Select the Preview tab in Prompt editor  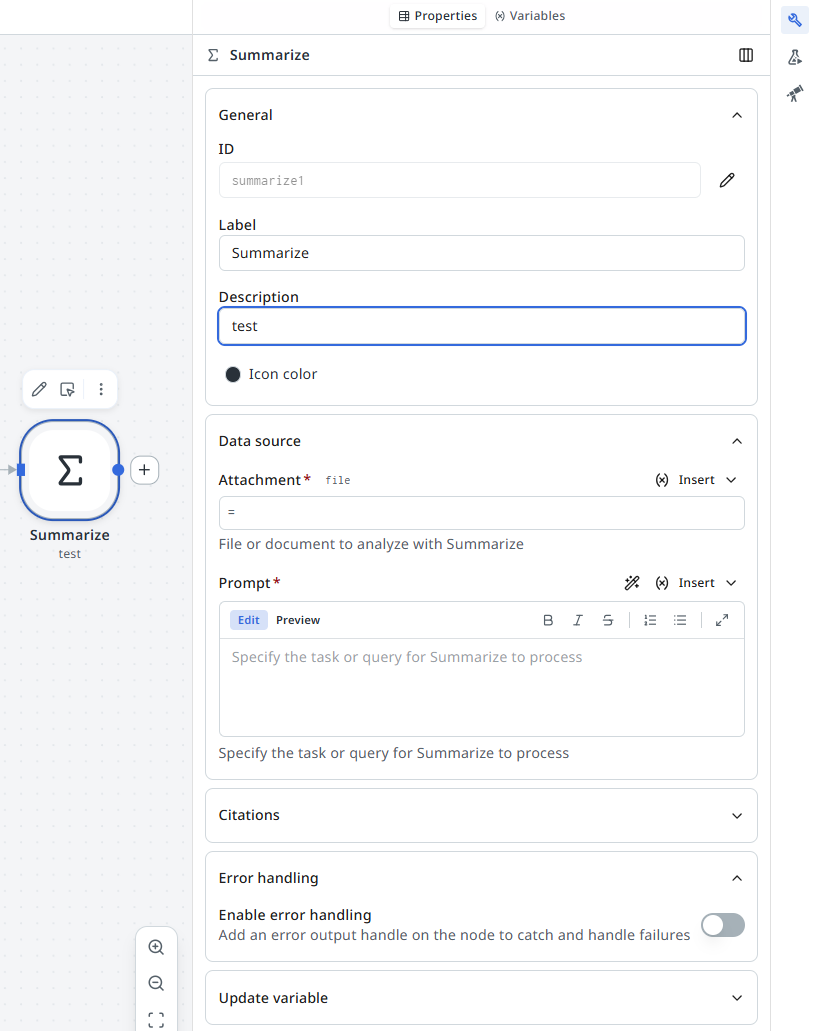(x=298, y=620)
